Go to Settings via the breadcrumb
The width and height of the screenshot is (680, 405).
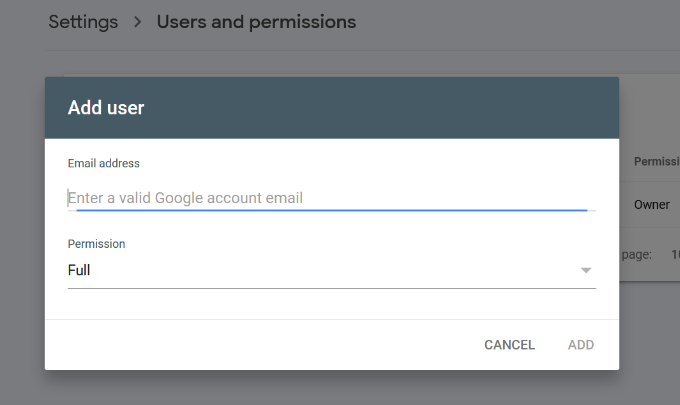[83, 22]
